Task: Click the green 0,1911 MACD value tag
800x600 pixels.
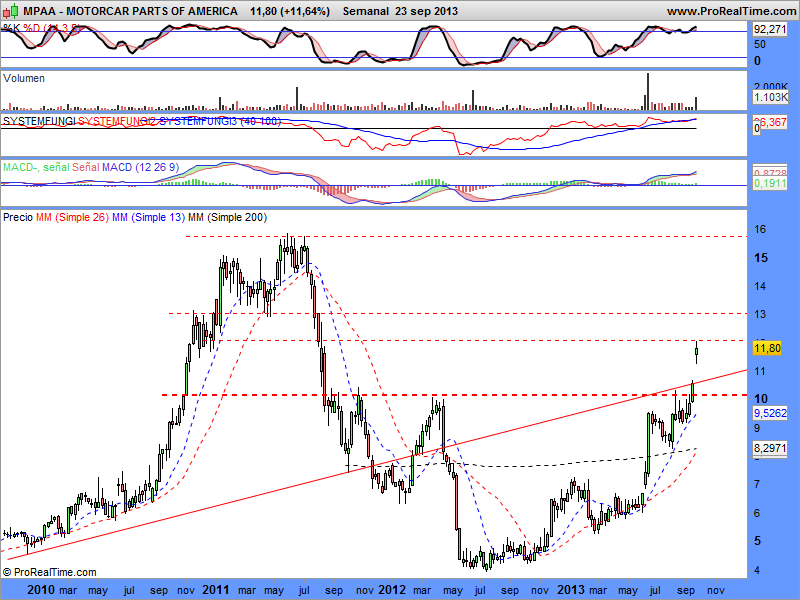Action: pos(770,183)
